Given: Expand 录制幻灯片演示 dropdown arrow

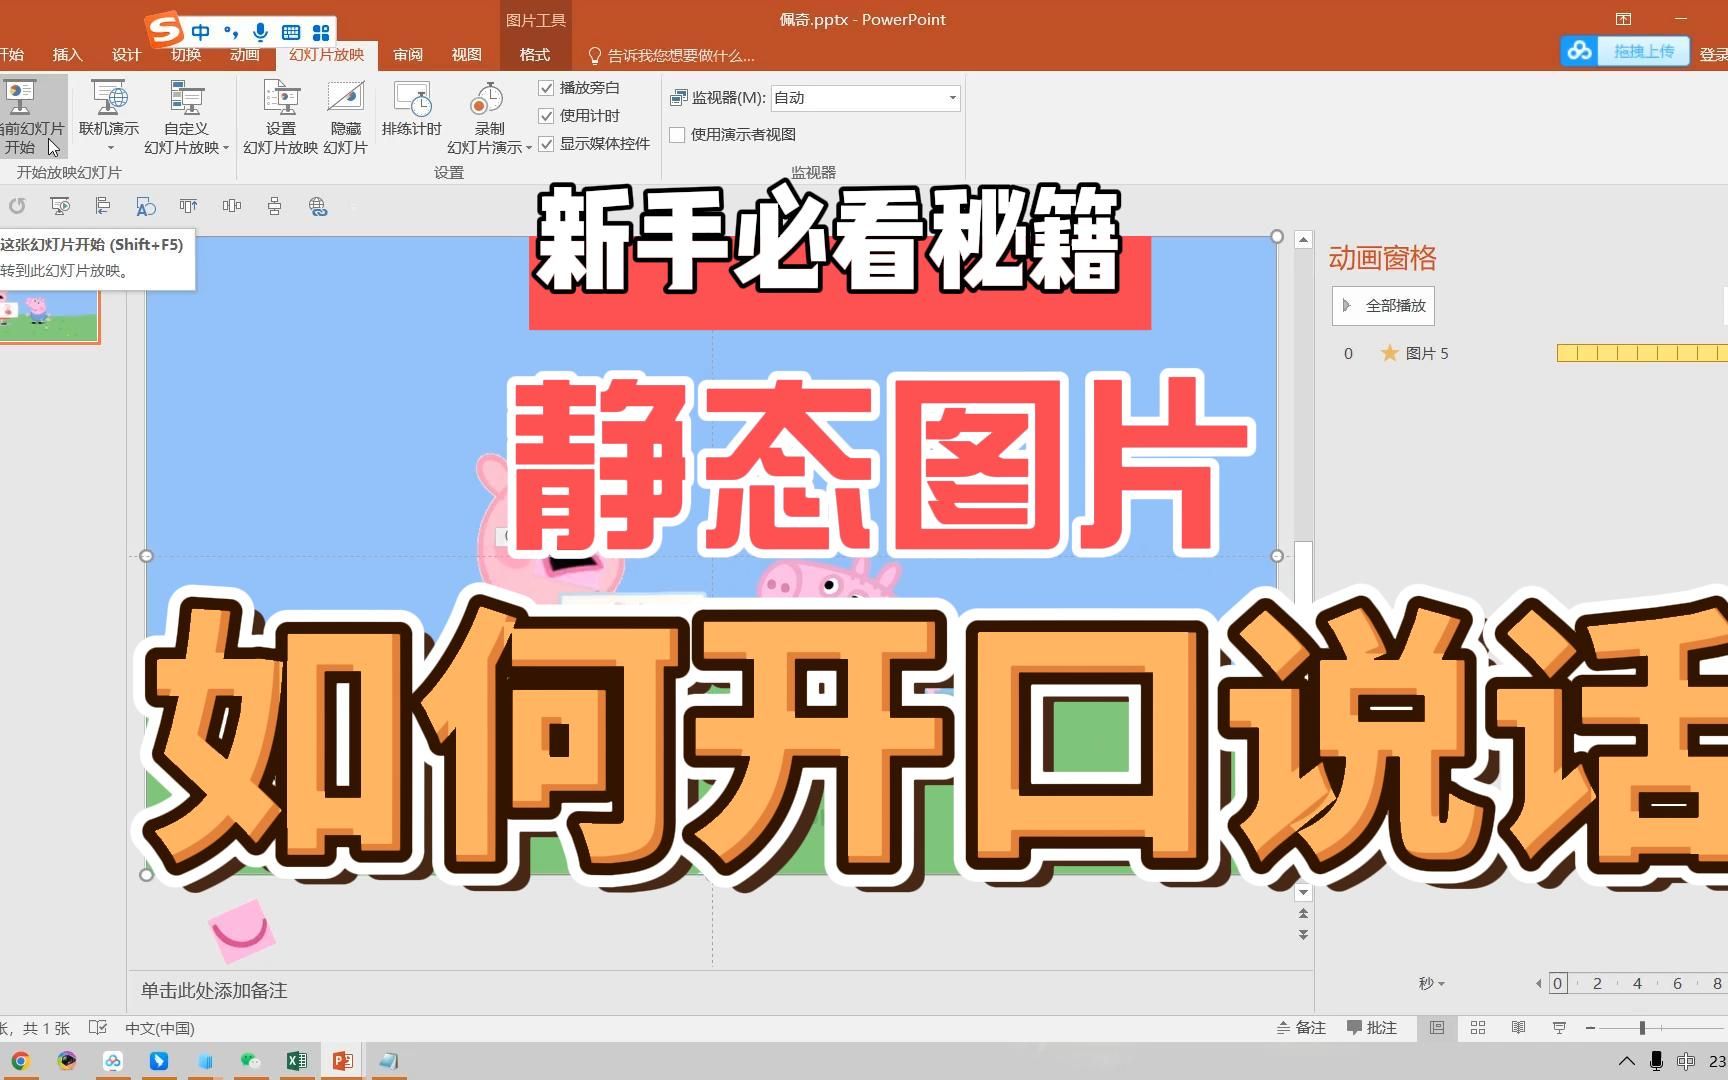Looking at the screenshot, I should pyautogui.click(x=529, y=148).
